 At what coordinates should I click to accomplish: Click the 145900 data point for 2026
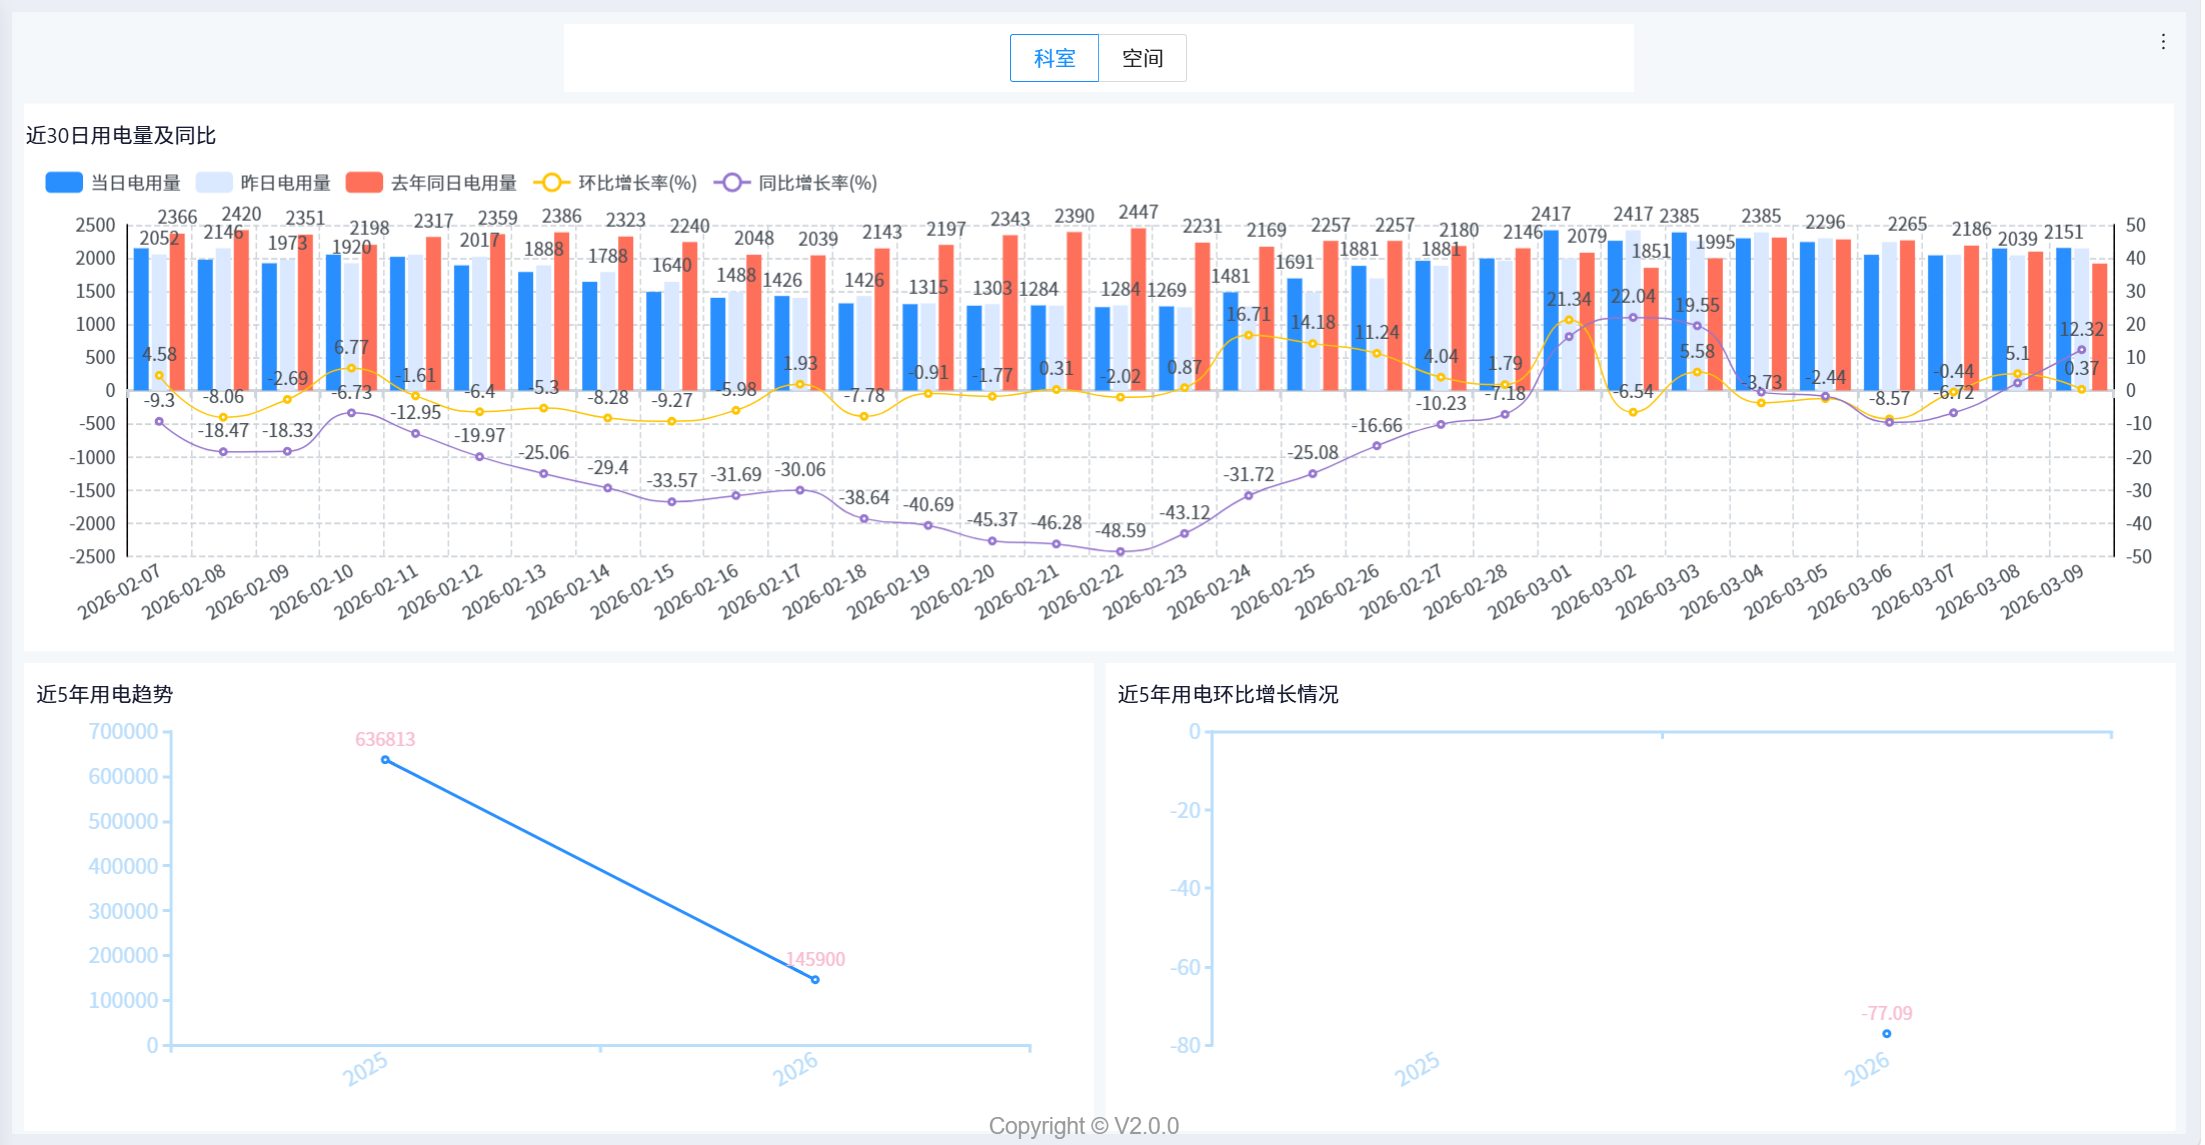coord(815,980)
